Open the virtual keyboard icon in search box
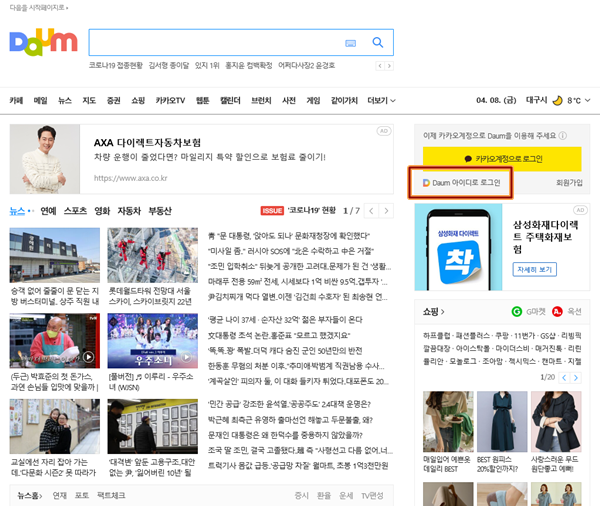This screenshot has height=506, width=600. point(351,43)
